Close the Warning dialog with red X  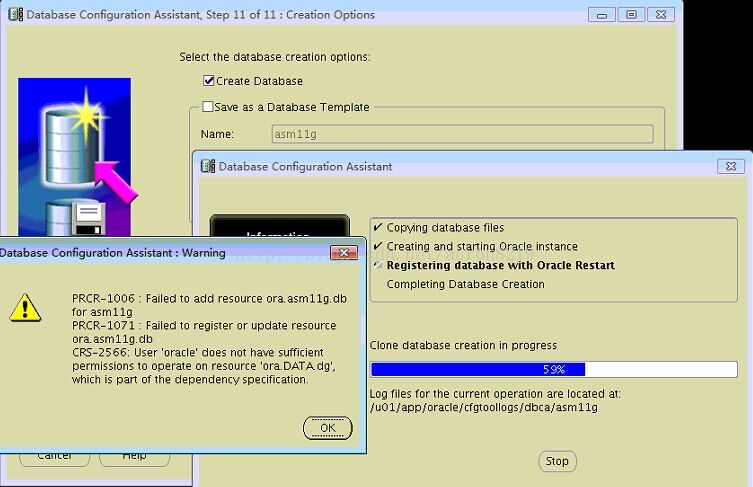344,253
